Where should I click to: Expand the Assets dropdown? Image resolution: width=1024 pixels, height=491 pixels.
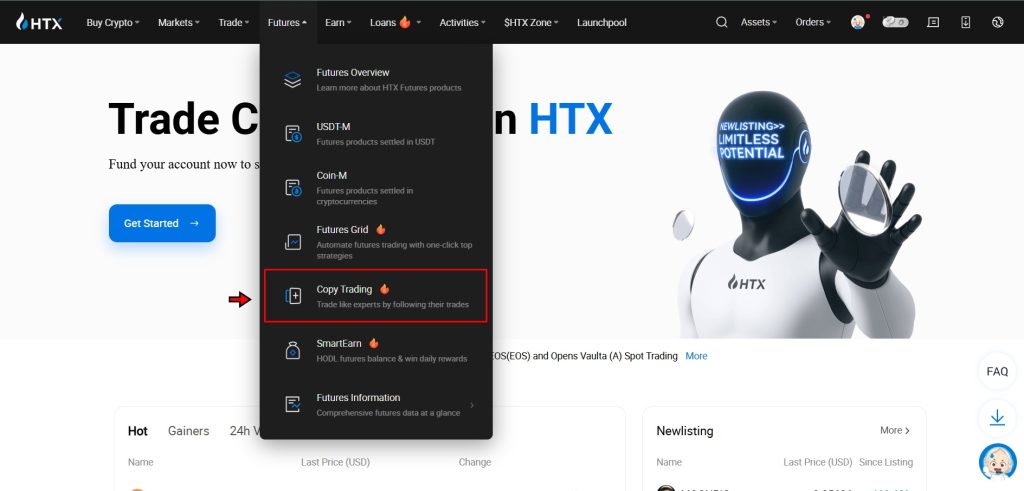click(759, 22)
